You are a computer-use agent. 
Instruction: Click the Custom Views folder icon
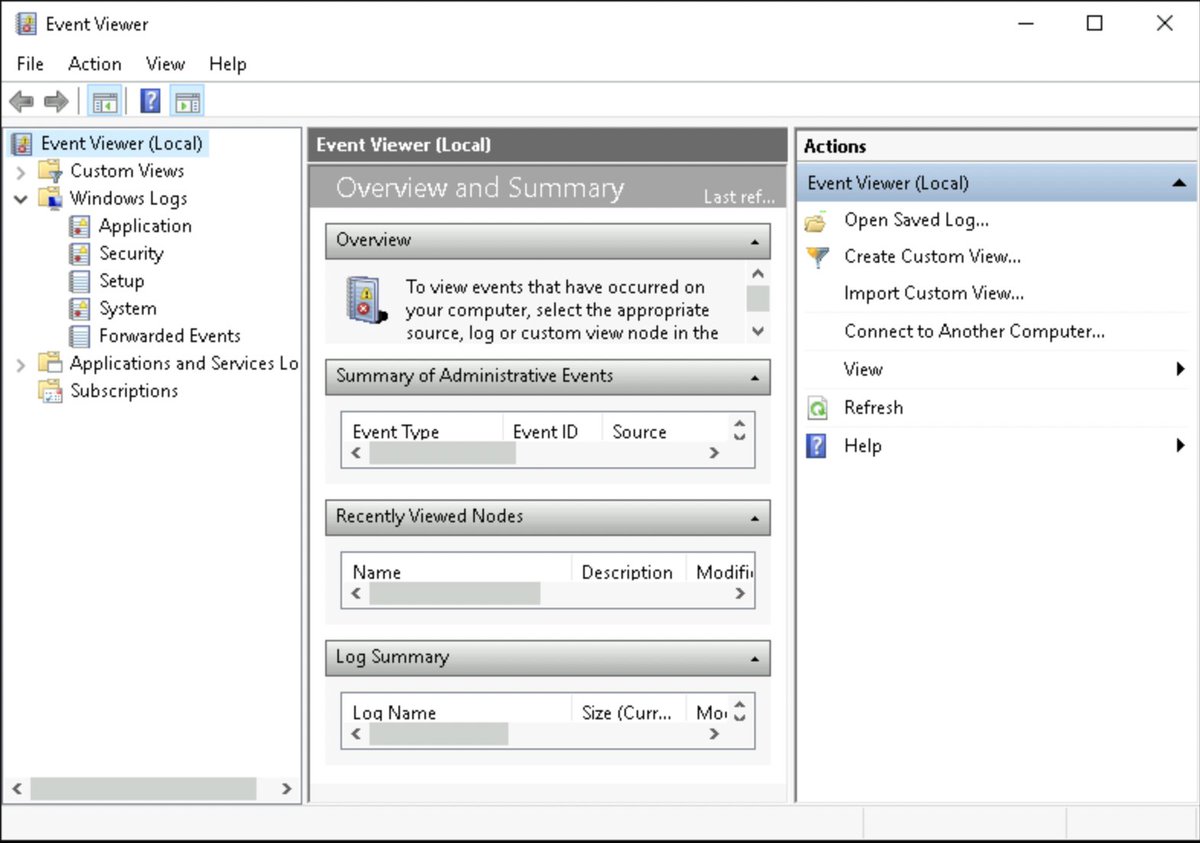[x=51, y=171]
